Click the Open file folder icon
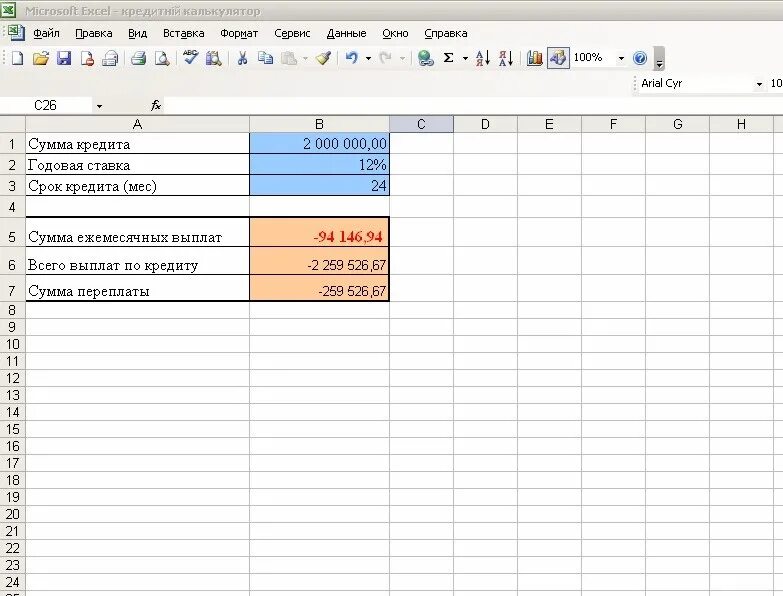This screenshot has width=783, height=596. click(41, 58)
